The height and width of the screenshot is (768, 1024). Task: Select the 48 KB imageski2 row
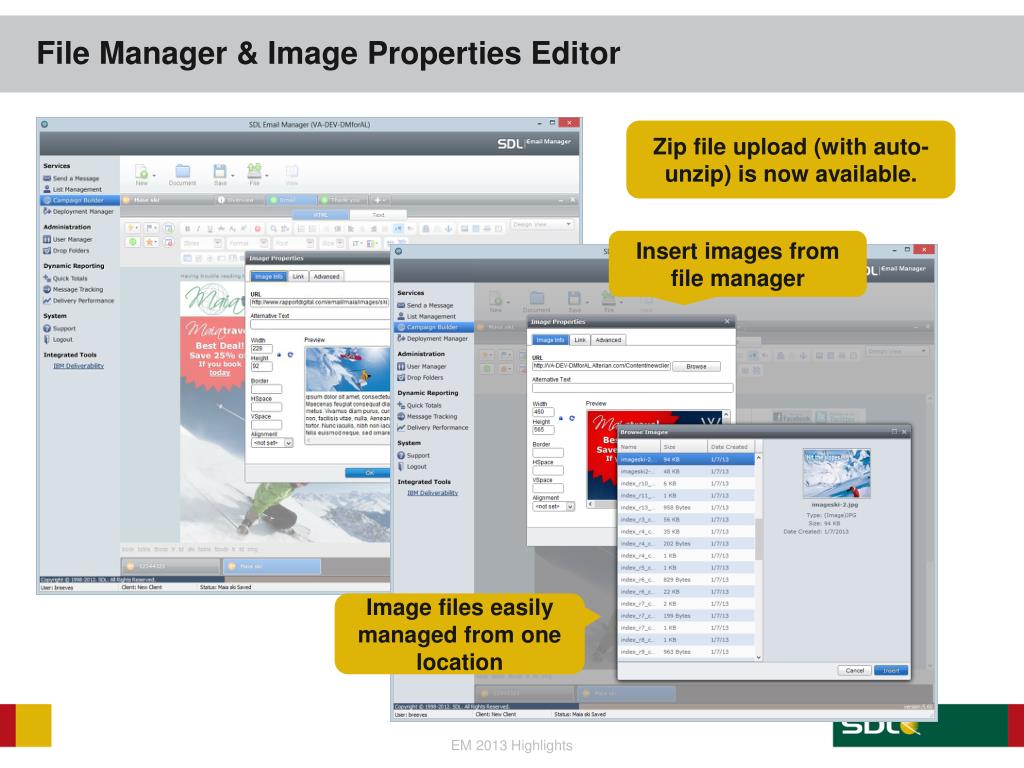pyautogui.click(x=686, y=472)
